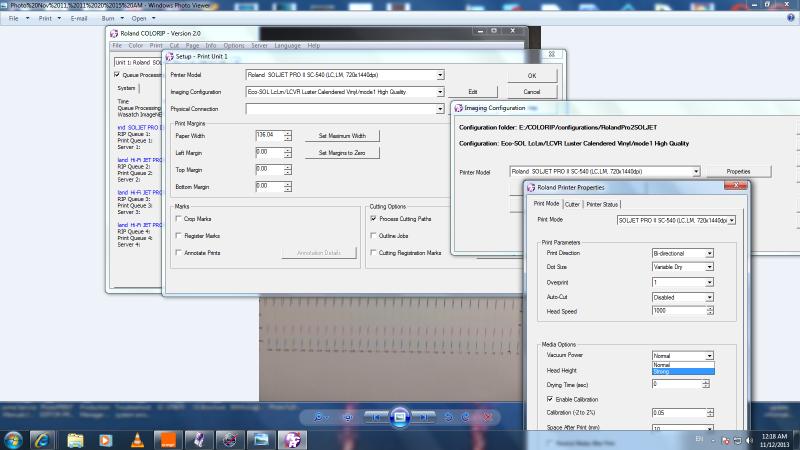Open Printer Model dropdown in Setup dialog
Screen dimensions: 800x450
[x=440, y=75]
